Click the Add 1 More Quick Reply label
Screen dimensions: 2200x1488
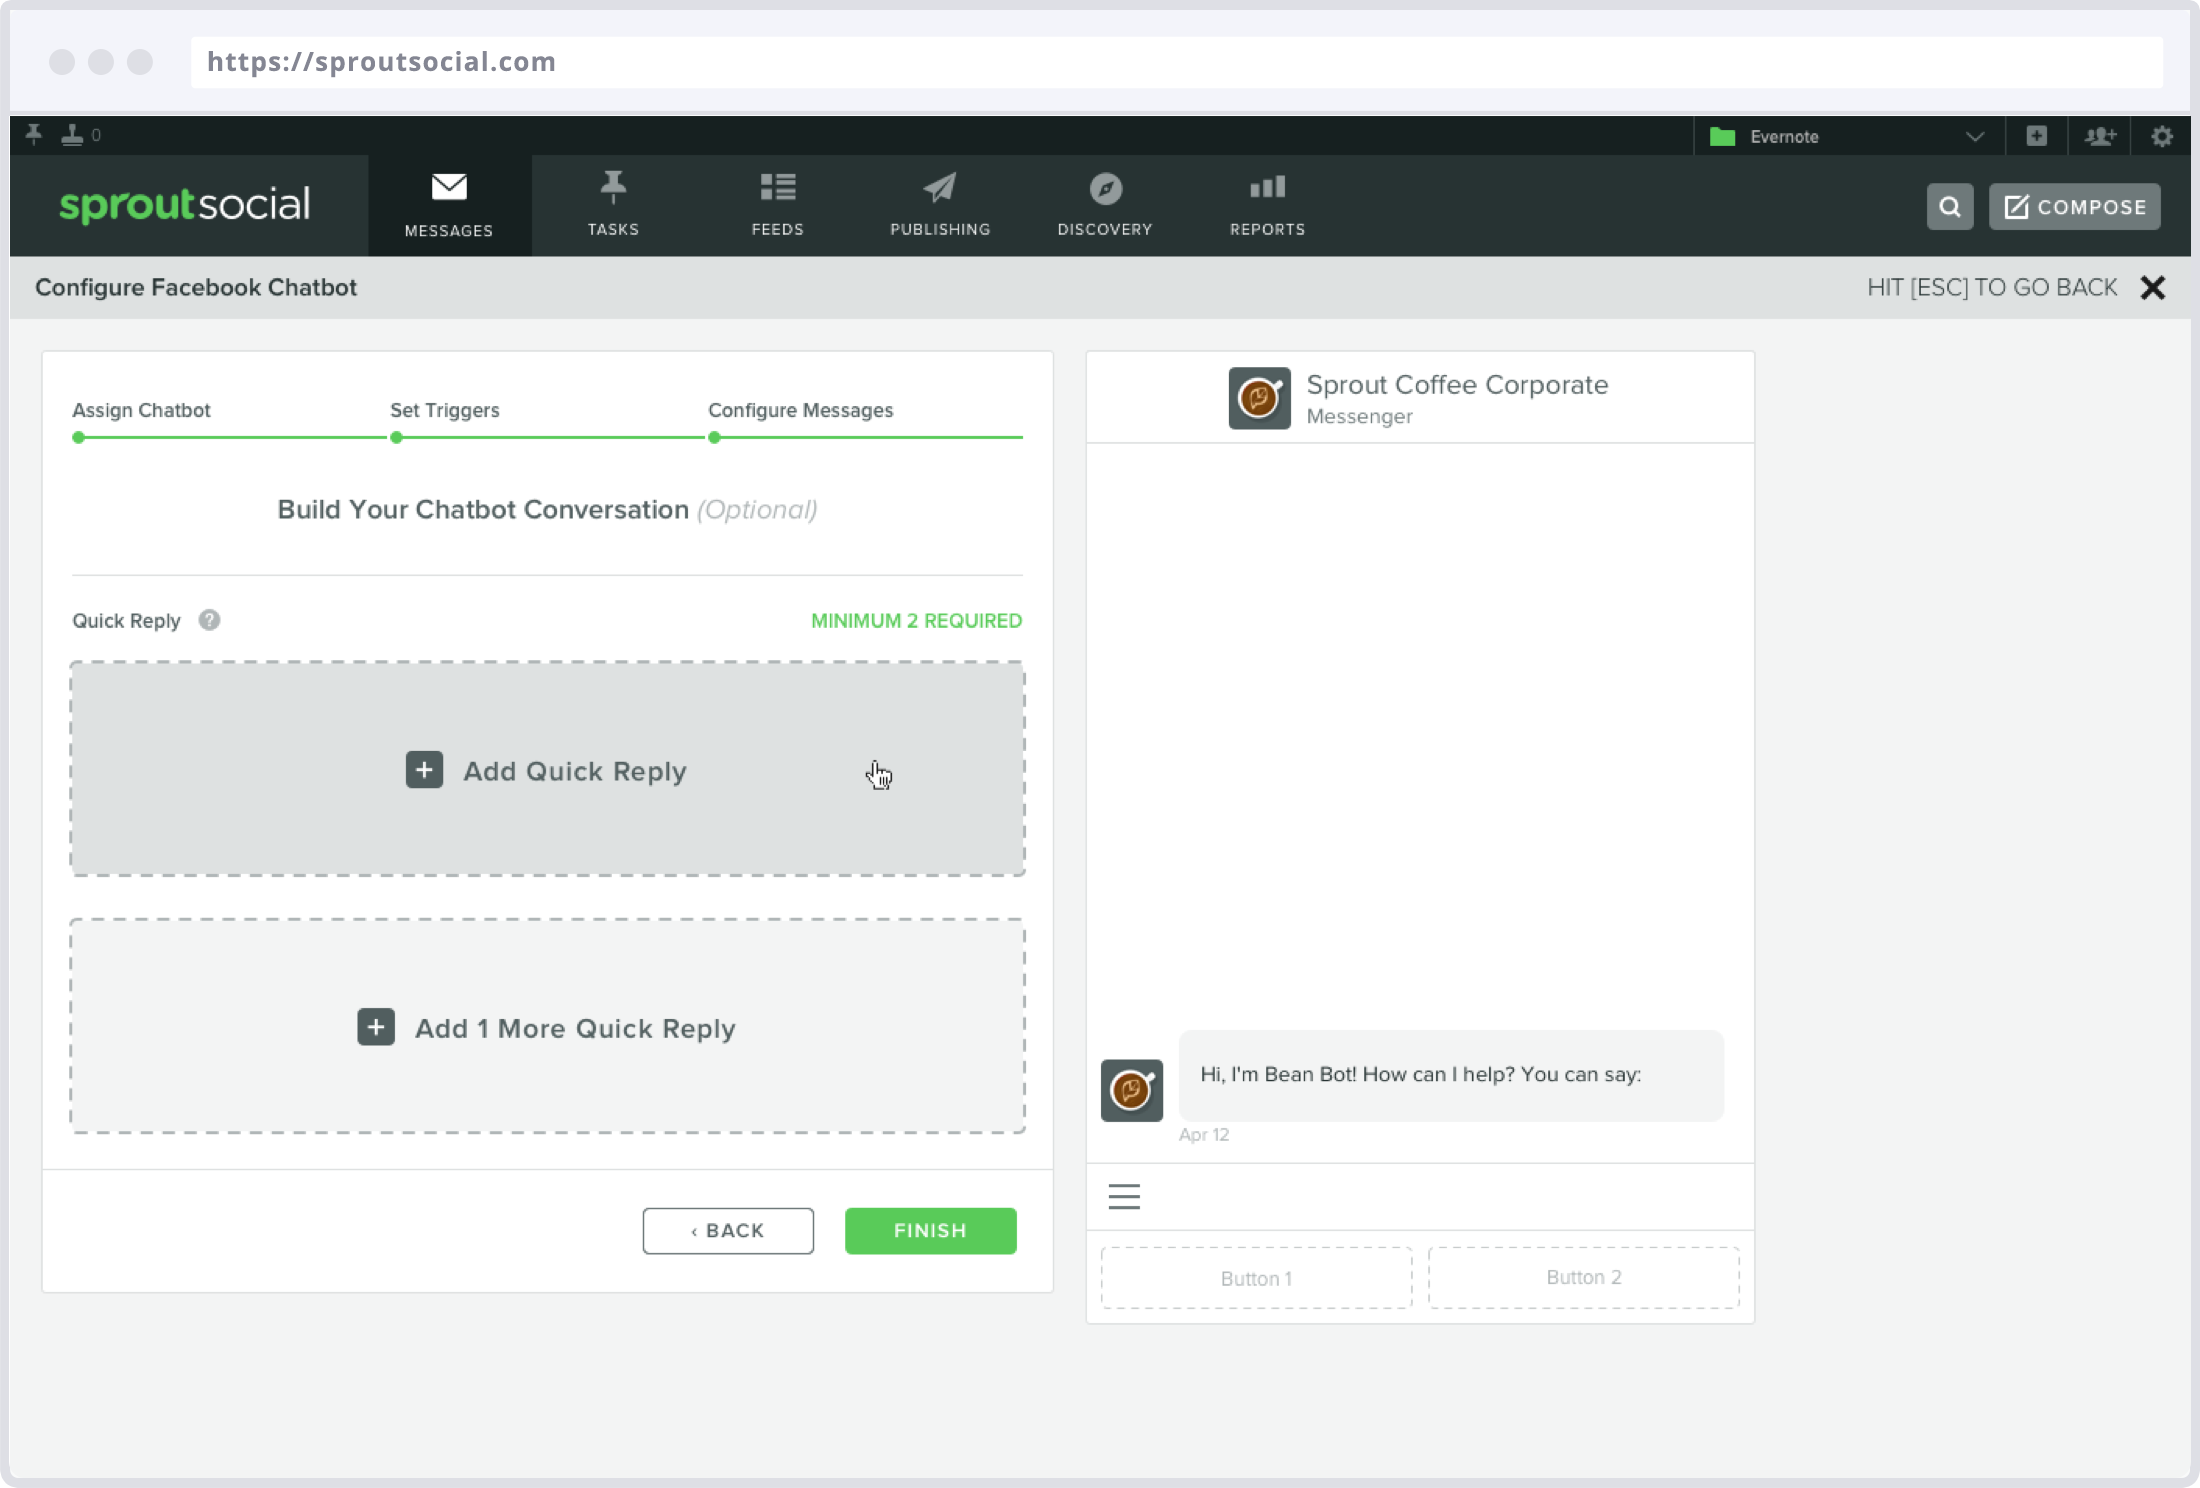[x=575, y=1028]
